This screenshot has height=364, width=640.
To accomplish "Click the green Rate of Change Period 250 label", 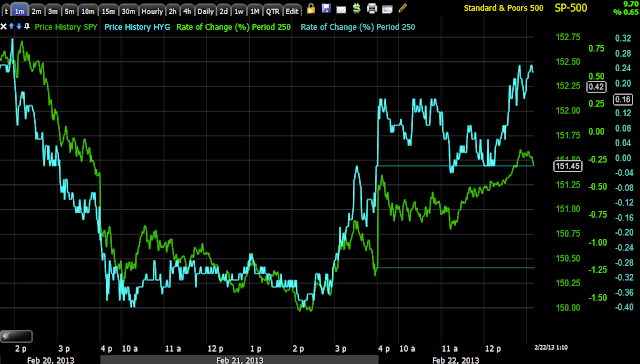I will (233, 27).
